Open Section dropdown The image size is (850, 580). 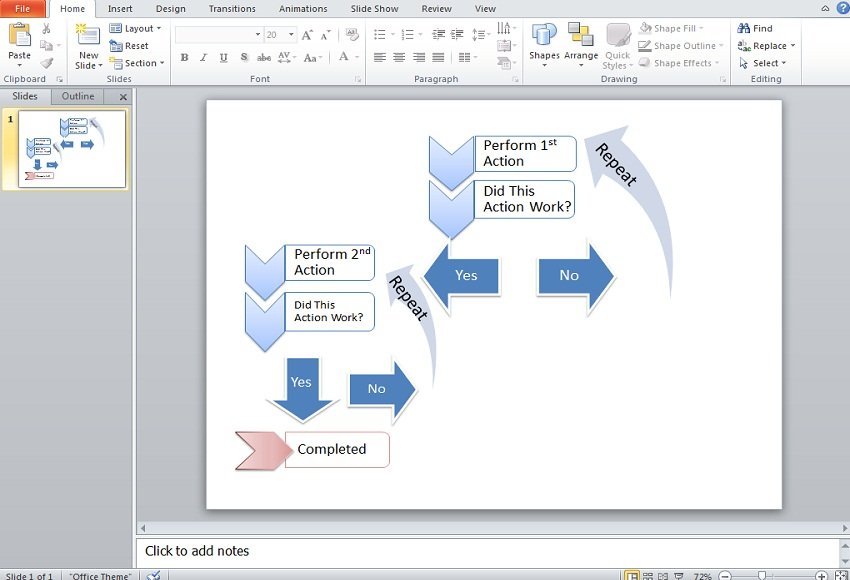click(x=137, y=63)
